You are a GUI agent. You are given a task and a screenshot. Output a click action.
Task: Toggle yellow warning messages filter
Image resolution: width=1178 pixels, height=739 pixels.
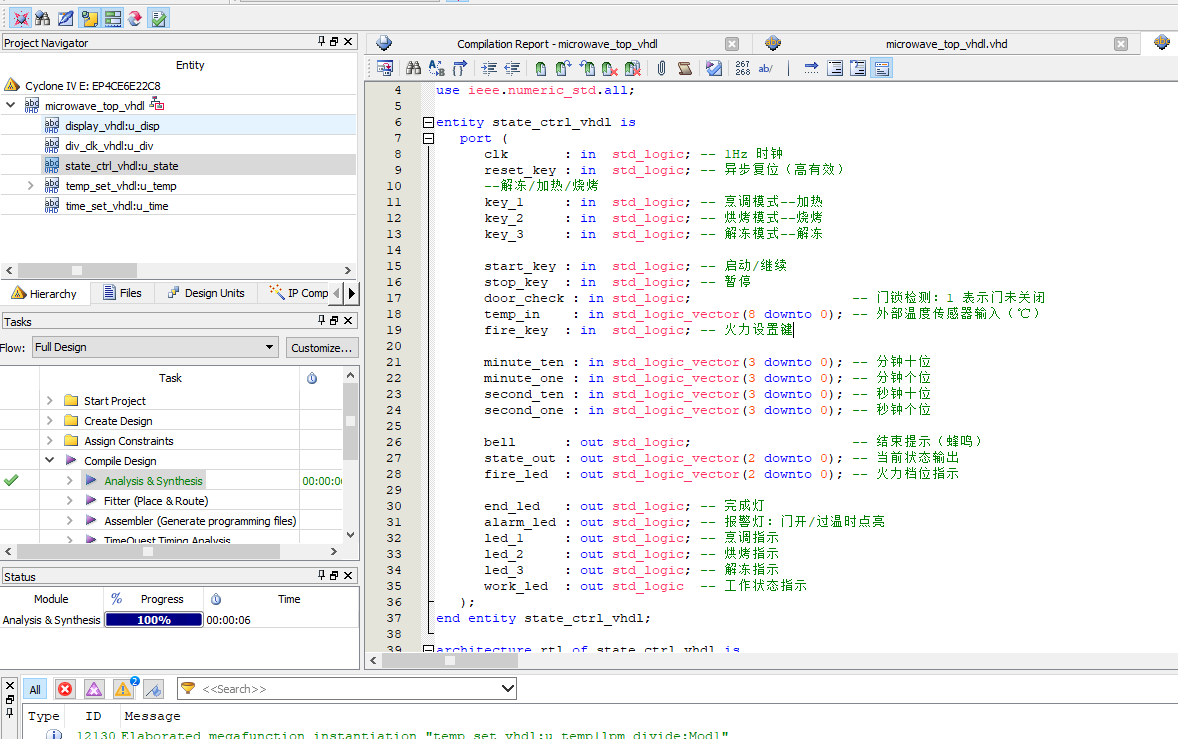[x=123, y=689]
